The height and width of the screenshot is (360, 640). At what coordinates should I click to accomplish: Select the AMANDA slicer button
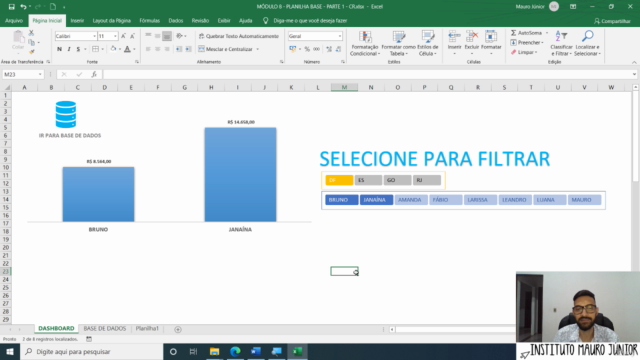click(x=411, y=200)
